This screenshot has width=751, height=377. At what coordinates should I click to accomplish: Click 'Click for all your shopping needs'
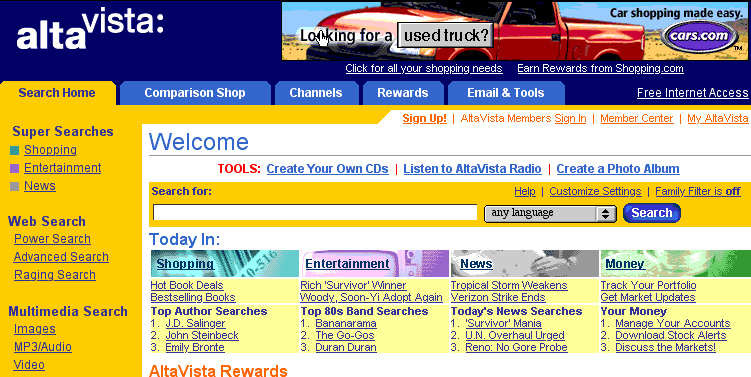coord(424,69)
